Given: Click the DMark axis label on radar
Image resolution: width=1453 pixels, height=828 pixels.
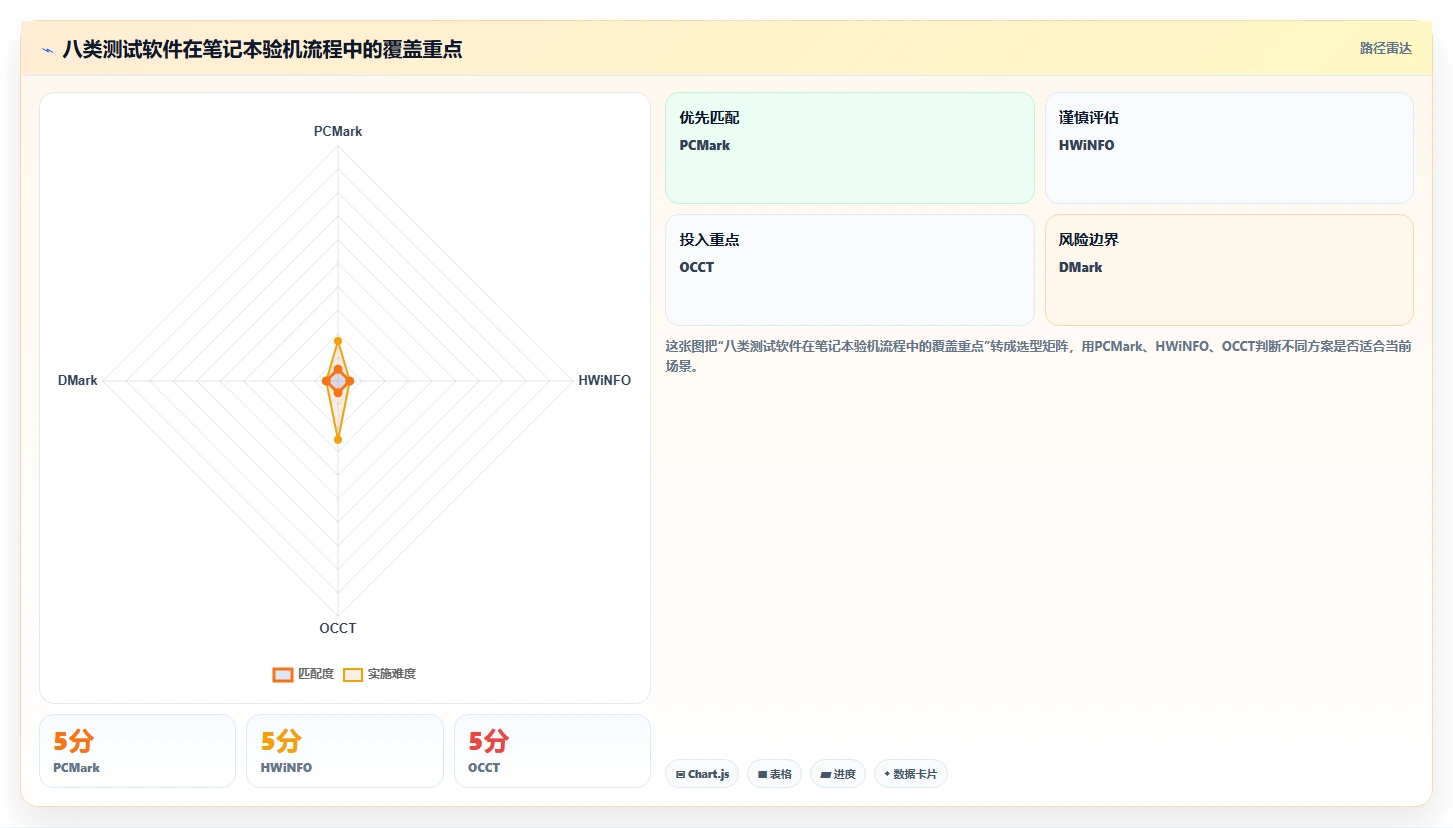Looking at the screenshot, I should (x=78, y=380).
